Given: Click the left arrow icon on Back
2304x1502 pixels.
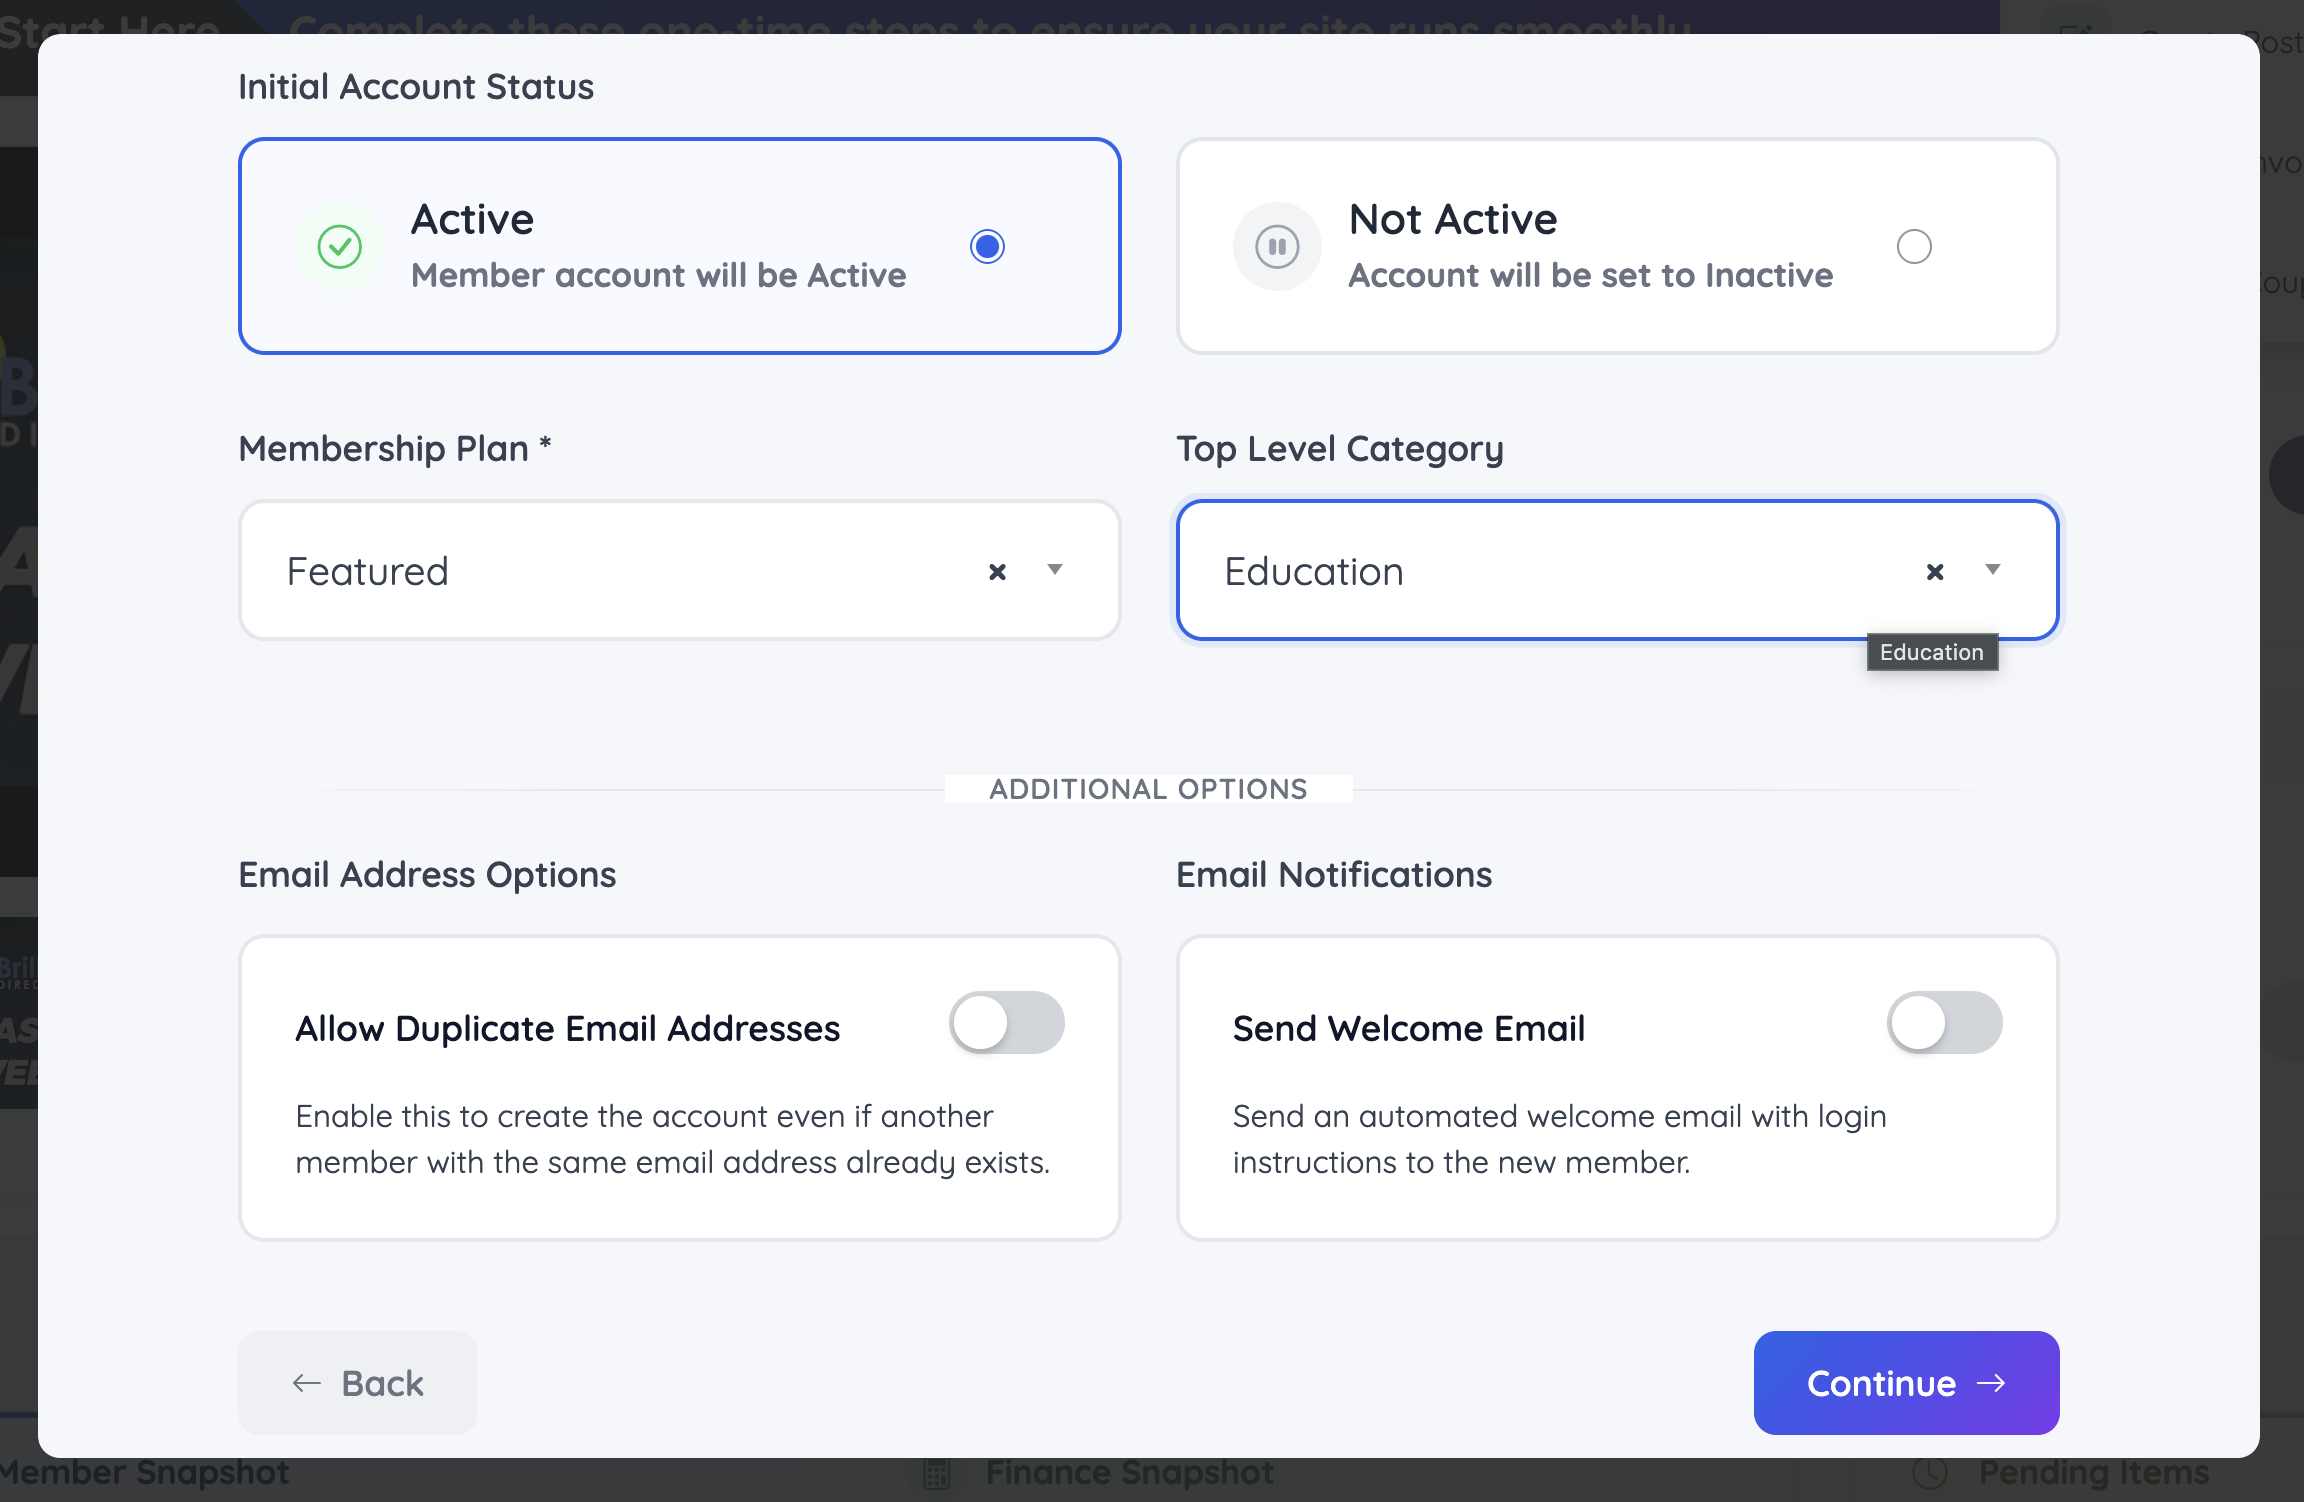Looking at the screenshot, I should tap(306, 1383).
